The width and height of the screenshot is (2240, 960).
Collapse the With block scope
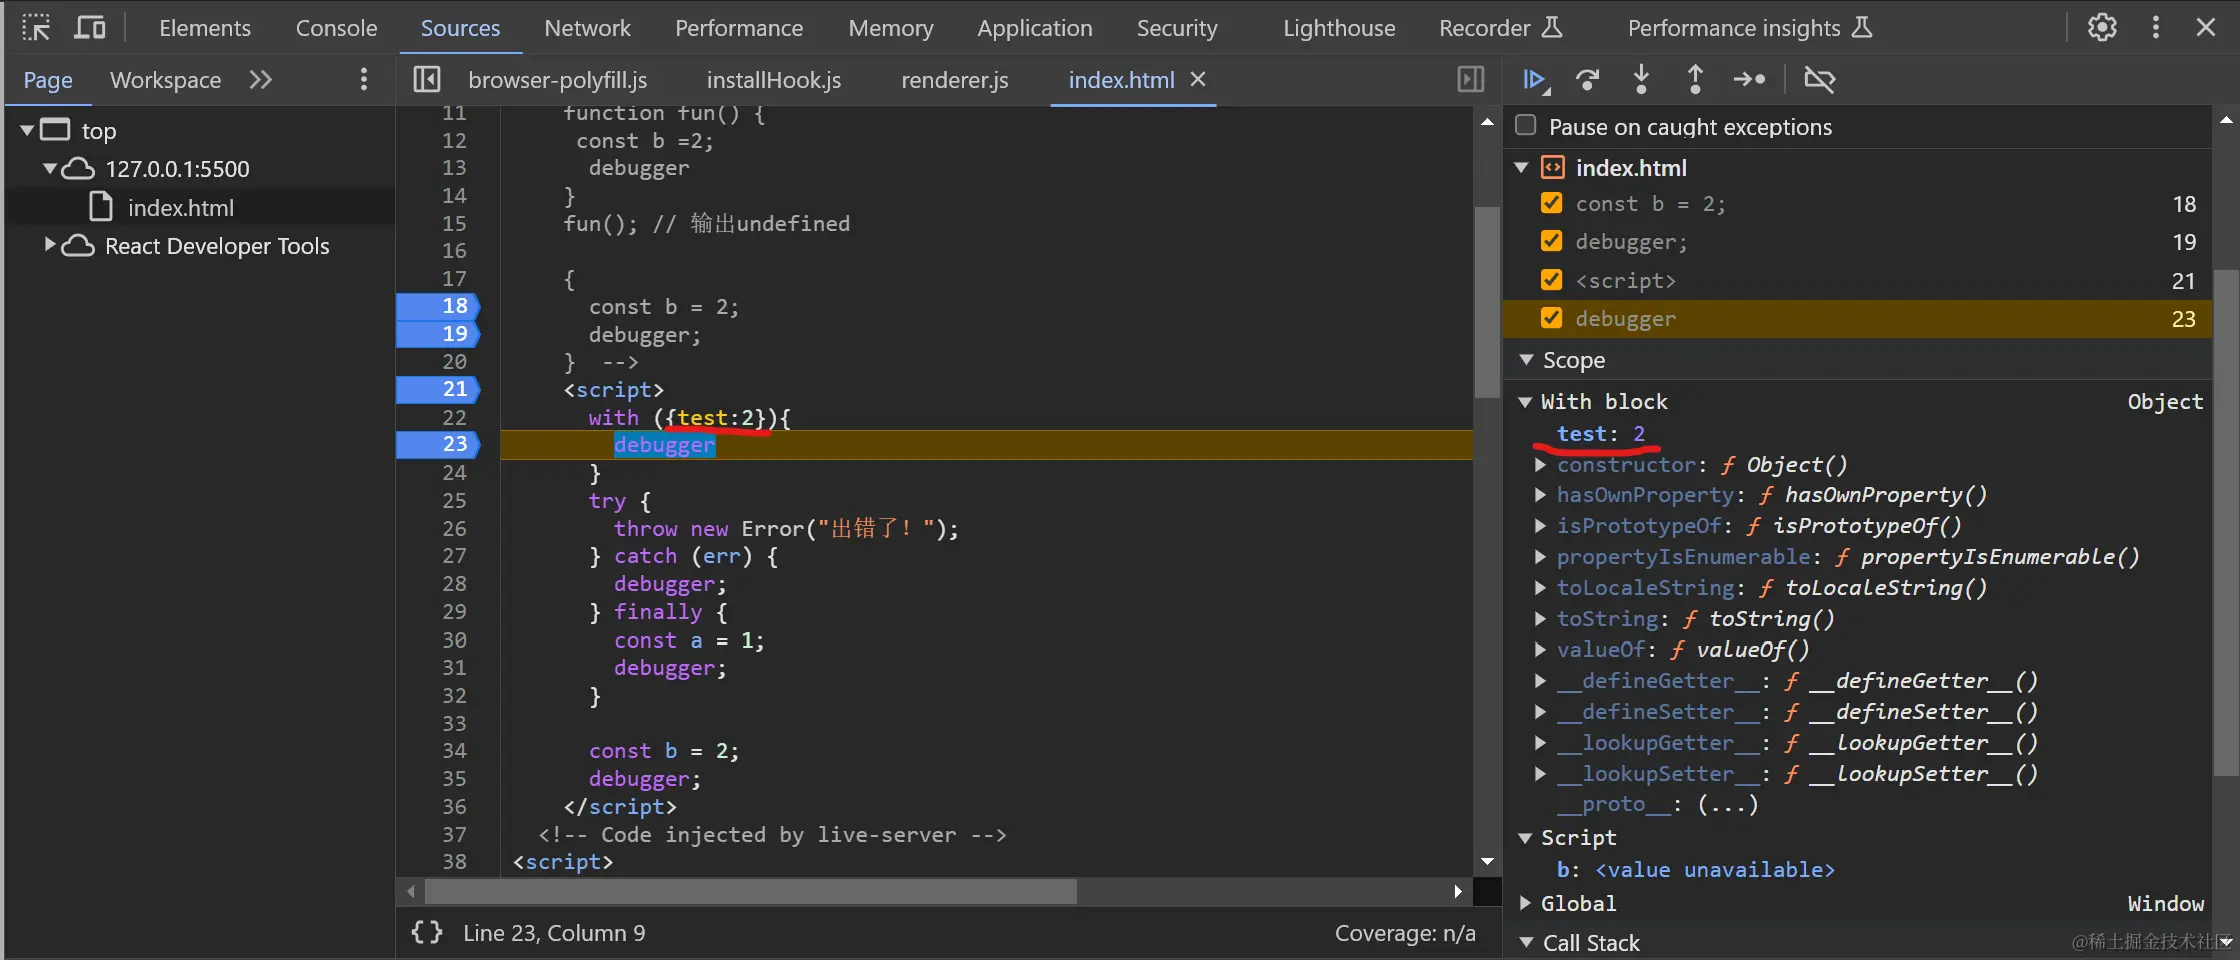1526,402
